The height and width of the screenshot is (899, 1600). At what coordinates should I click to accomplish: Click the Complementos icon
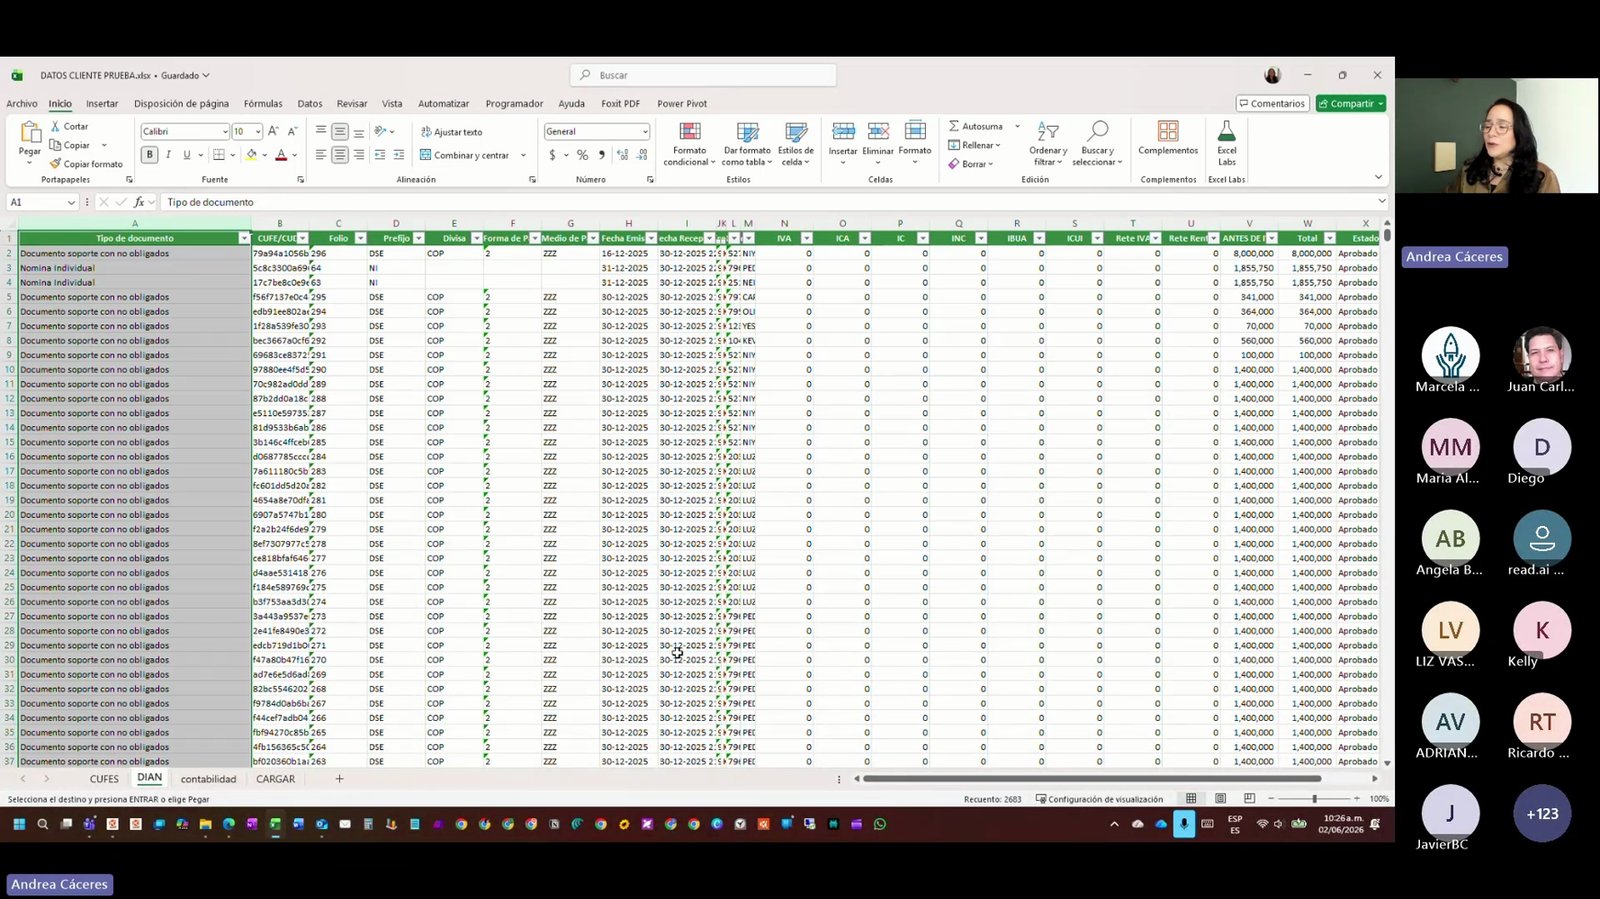coord(1167,132)
